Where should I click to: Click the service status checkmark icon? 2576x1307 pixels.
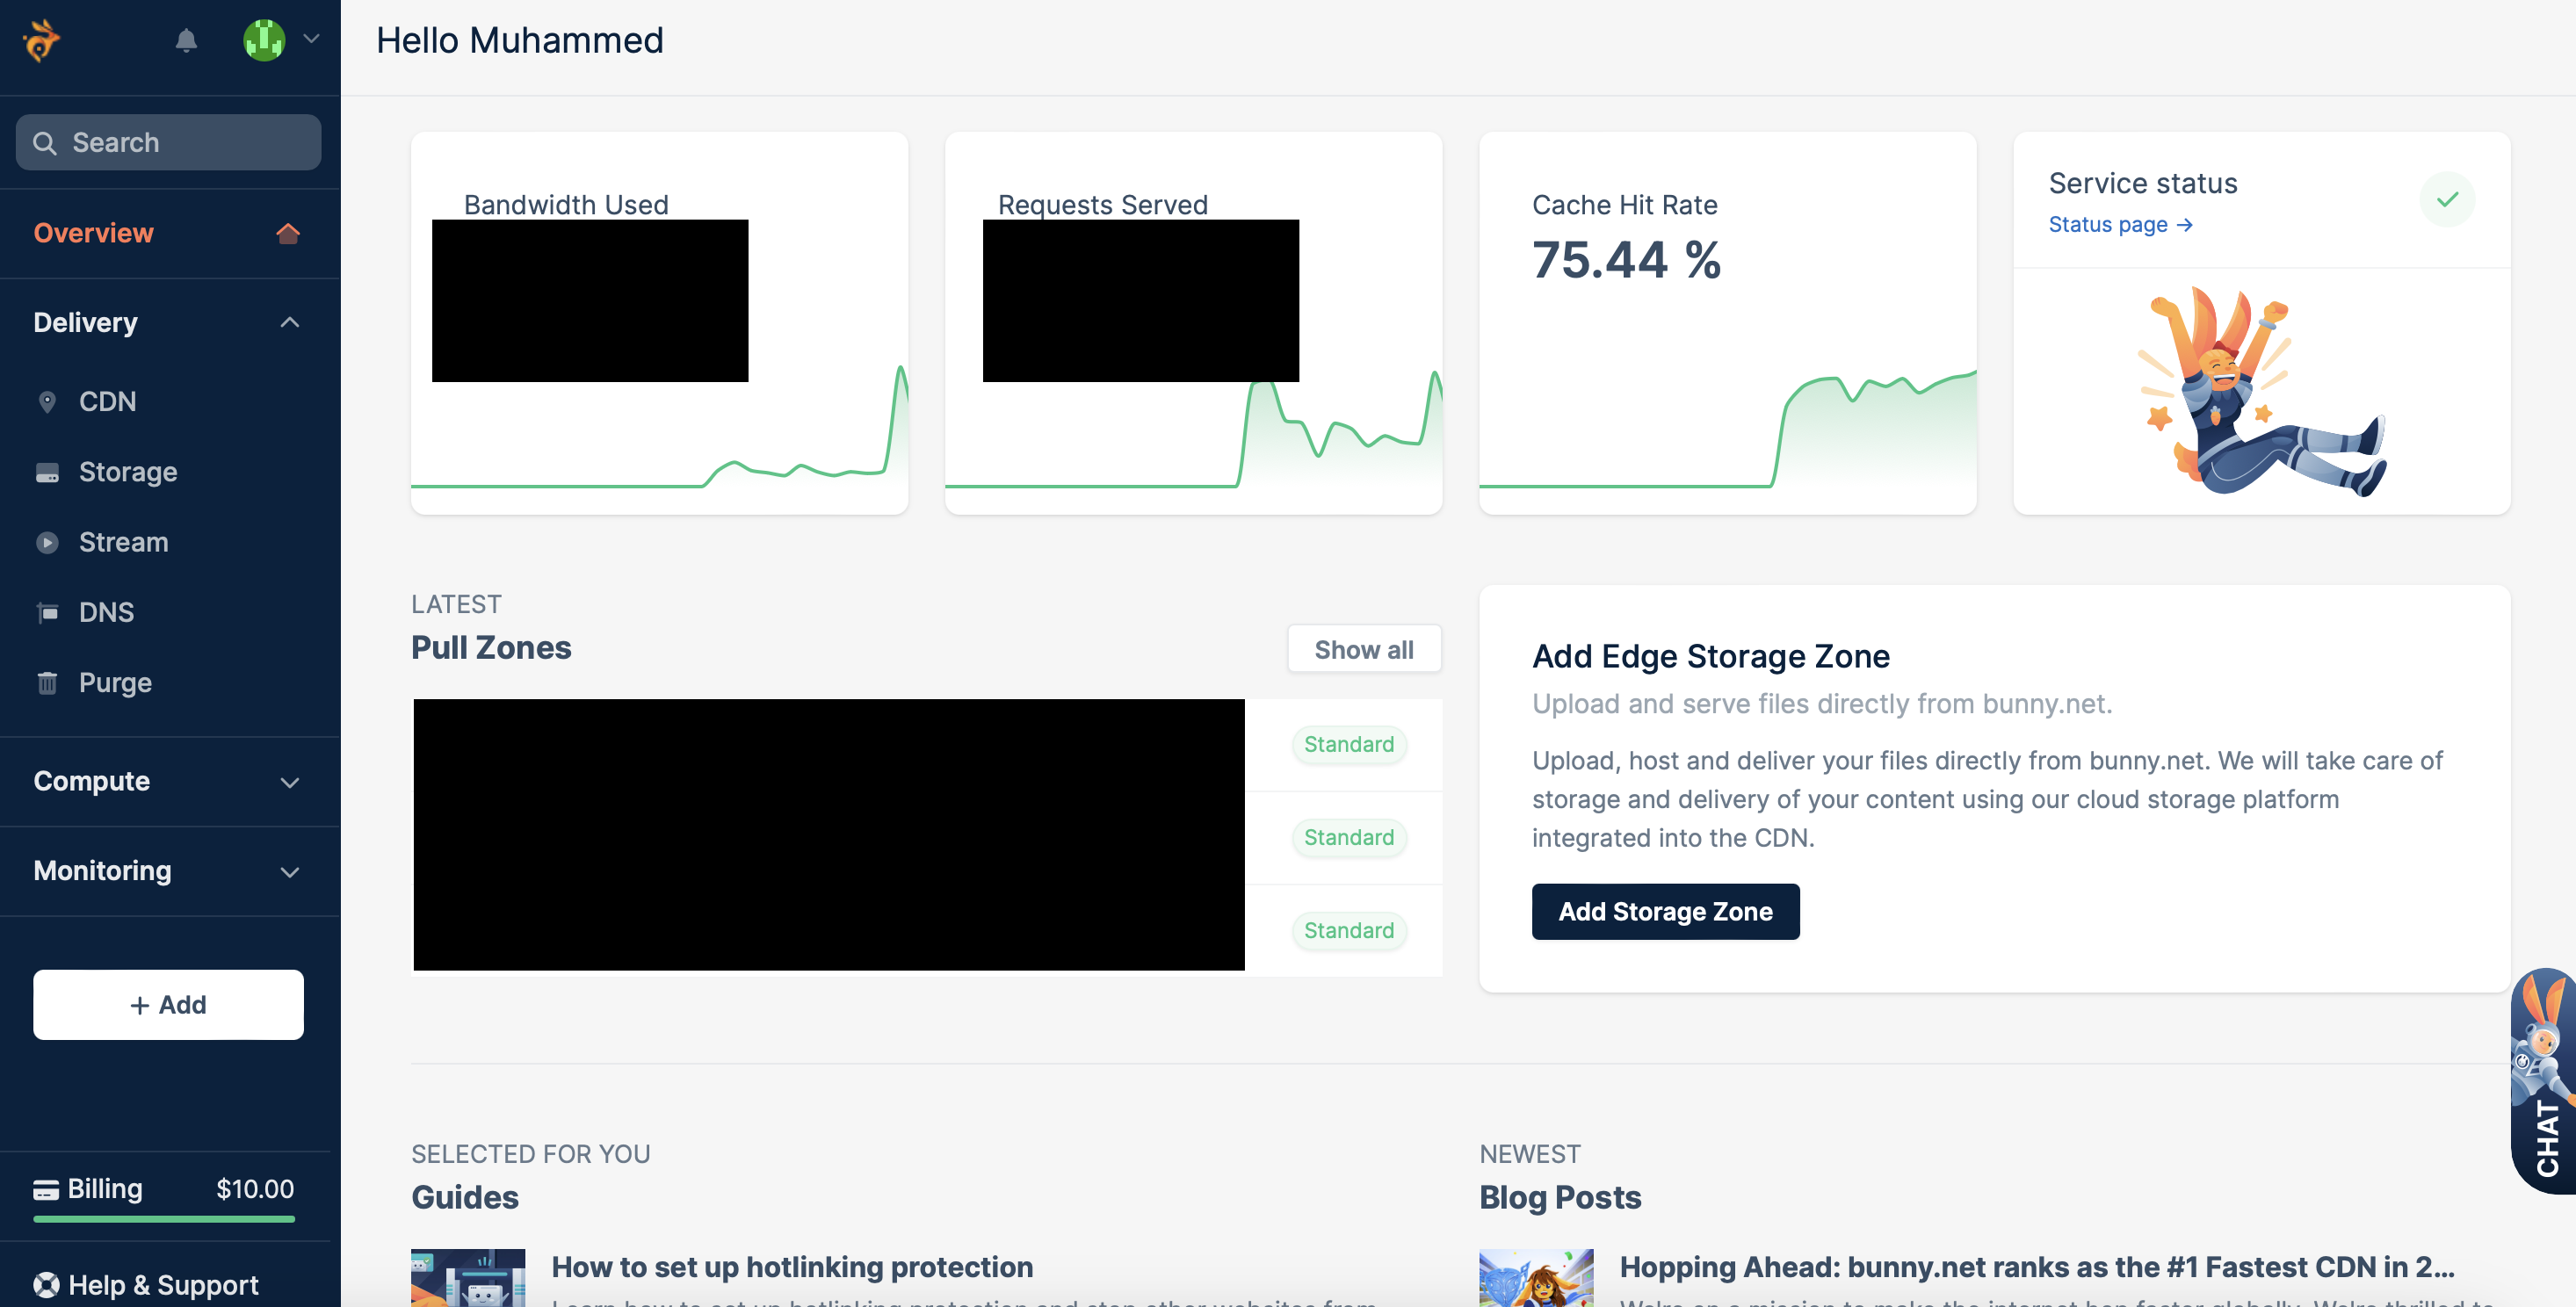click(2447, 199)
